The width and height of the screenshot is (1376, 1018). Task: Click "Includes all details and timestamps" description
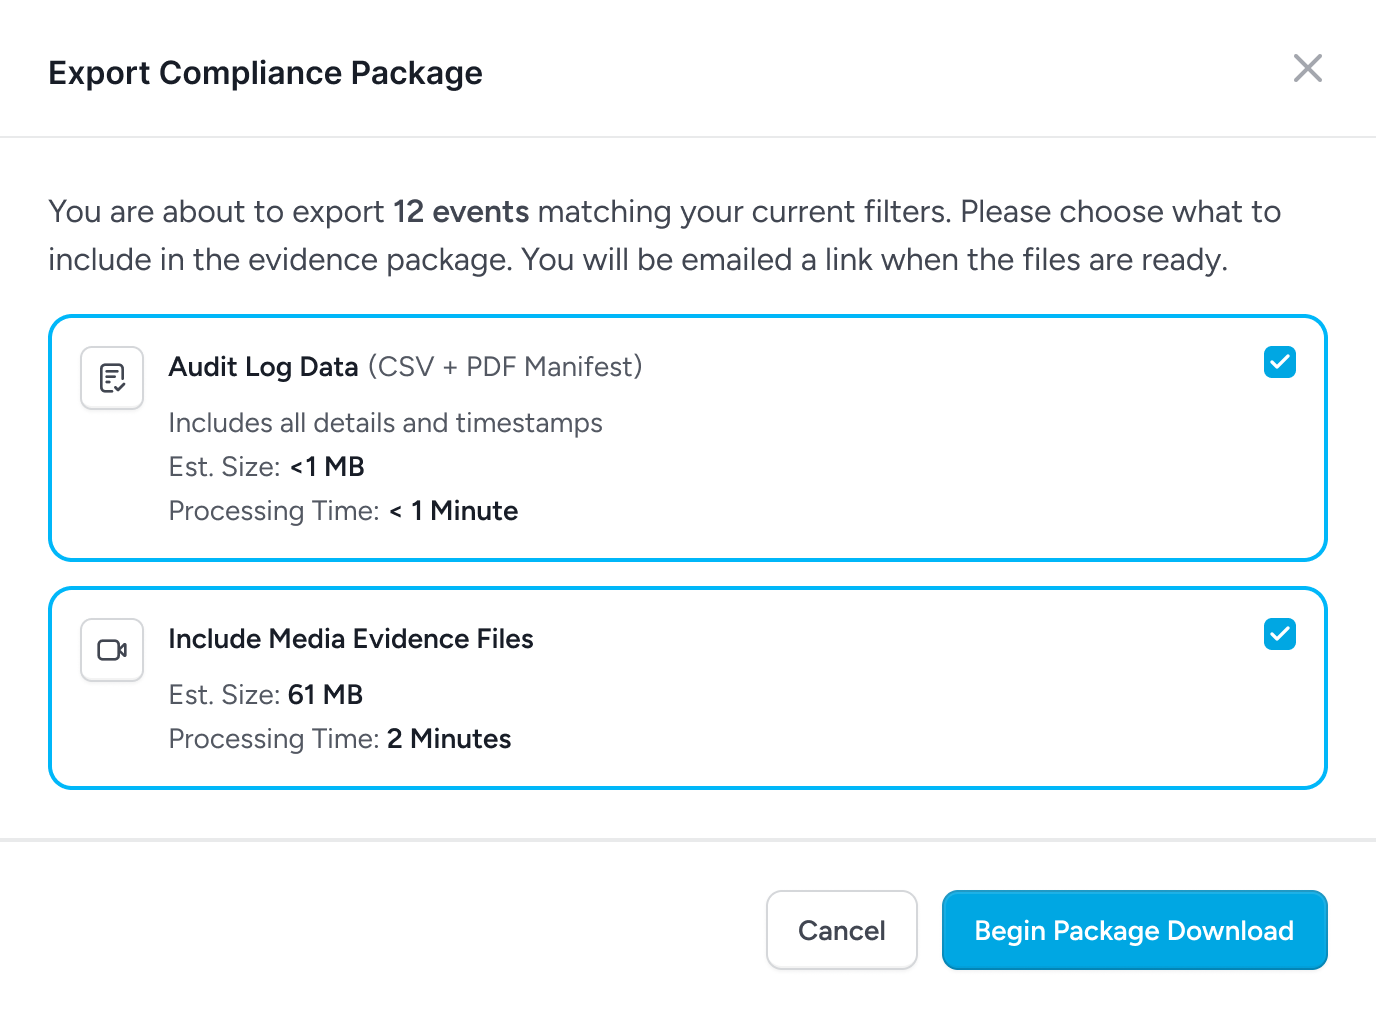[x=385, y=423]
